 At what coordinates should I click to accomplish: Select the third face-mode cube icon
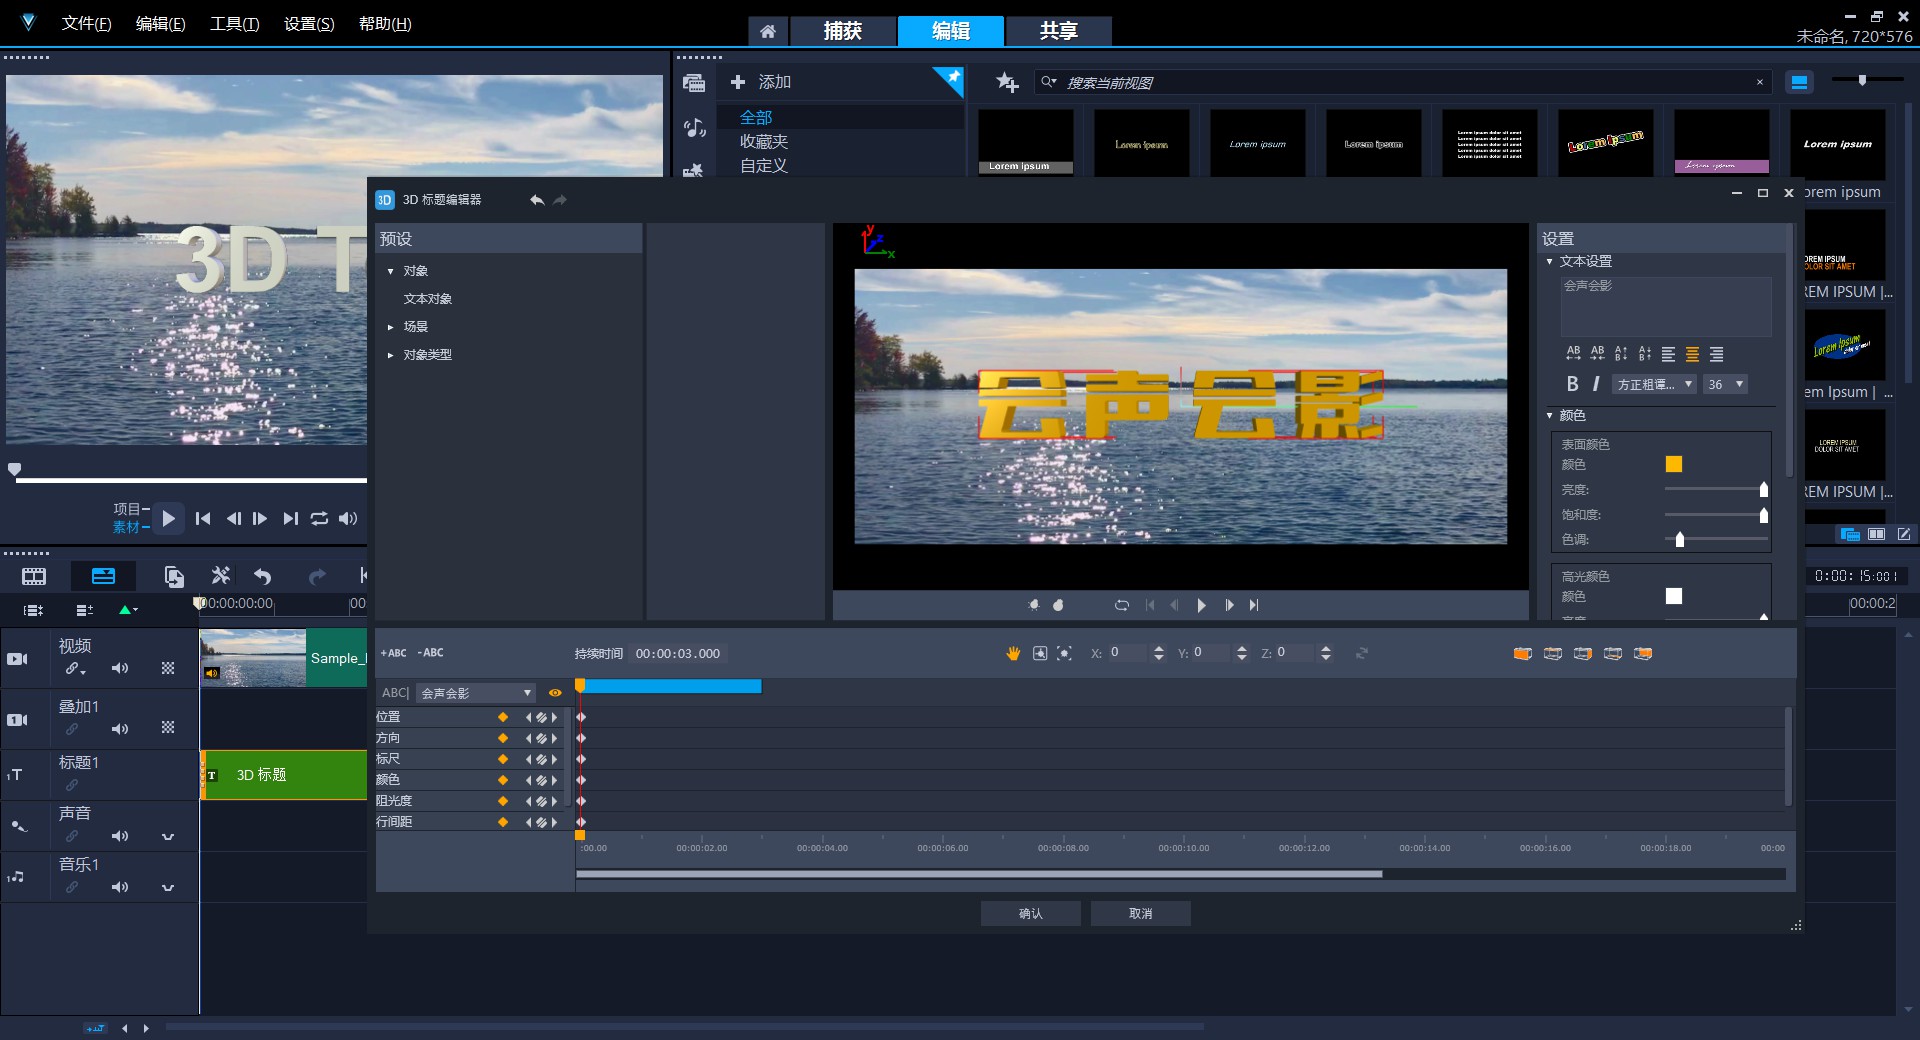click(1583, 653)
